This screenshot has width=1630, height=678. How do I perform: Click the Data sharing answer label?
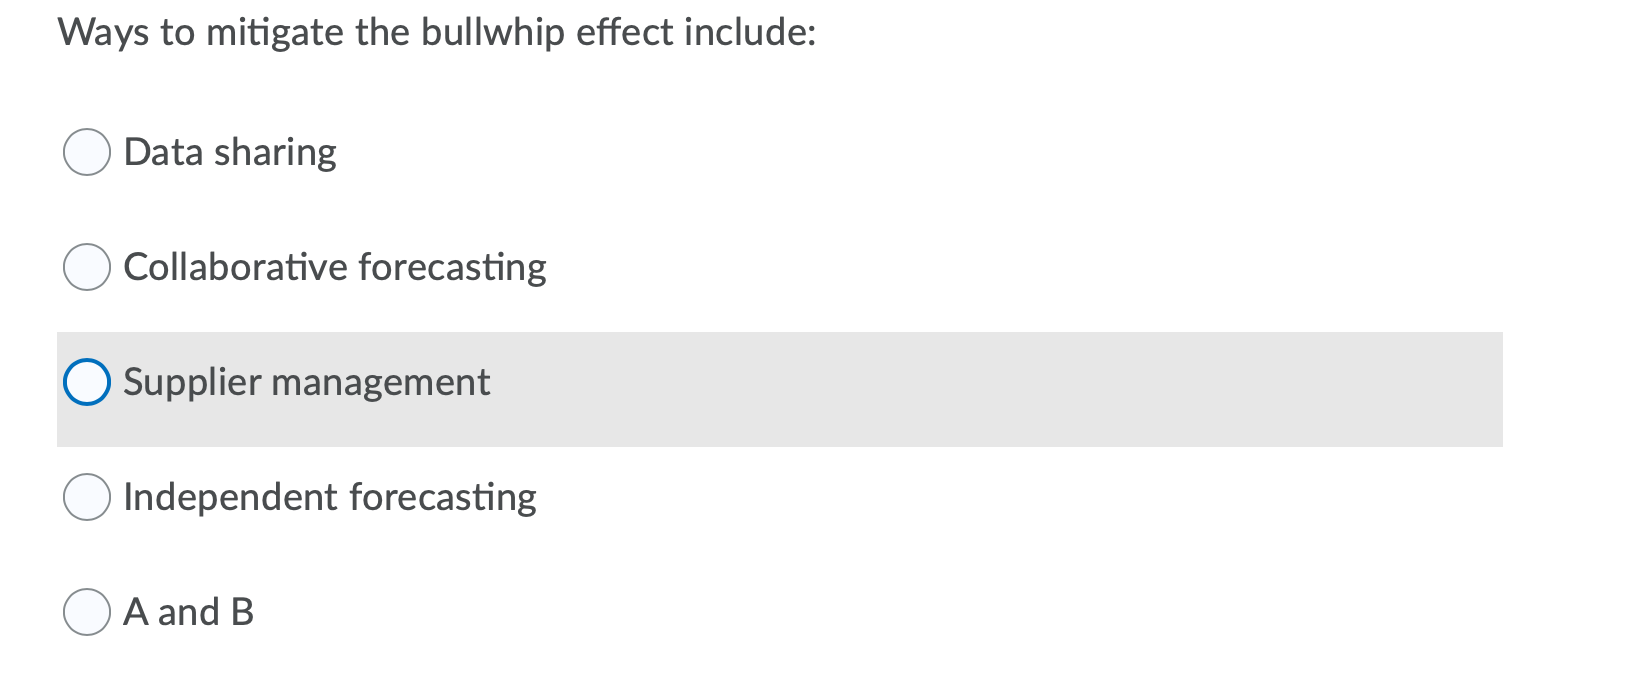(x=230, y=152)
